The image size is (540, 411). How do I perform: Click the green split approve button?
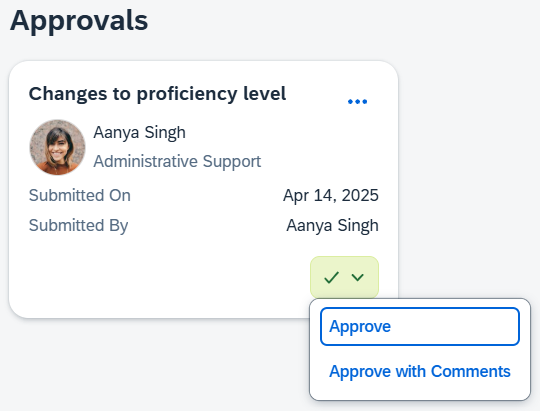click(344, 277)
